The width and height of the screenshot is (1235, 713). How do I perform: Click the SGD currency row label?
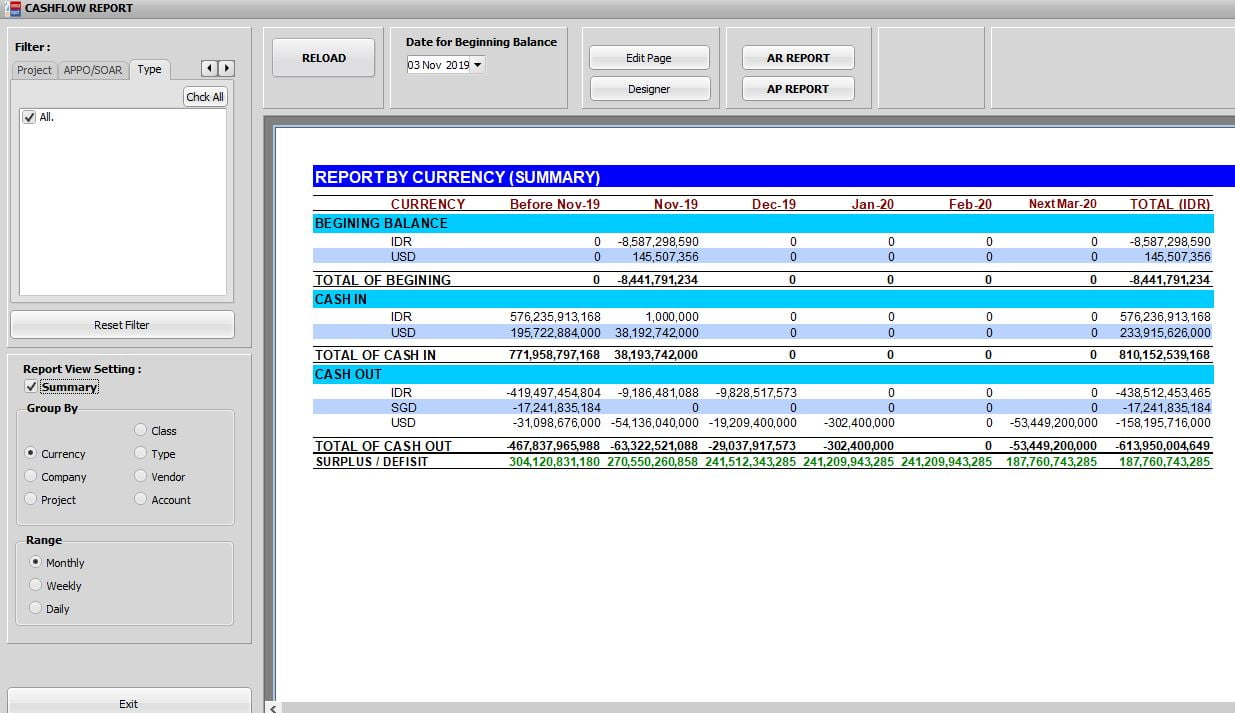(404, 408)
